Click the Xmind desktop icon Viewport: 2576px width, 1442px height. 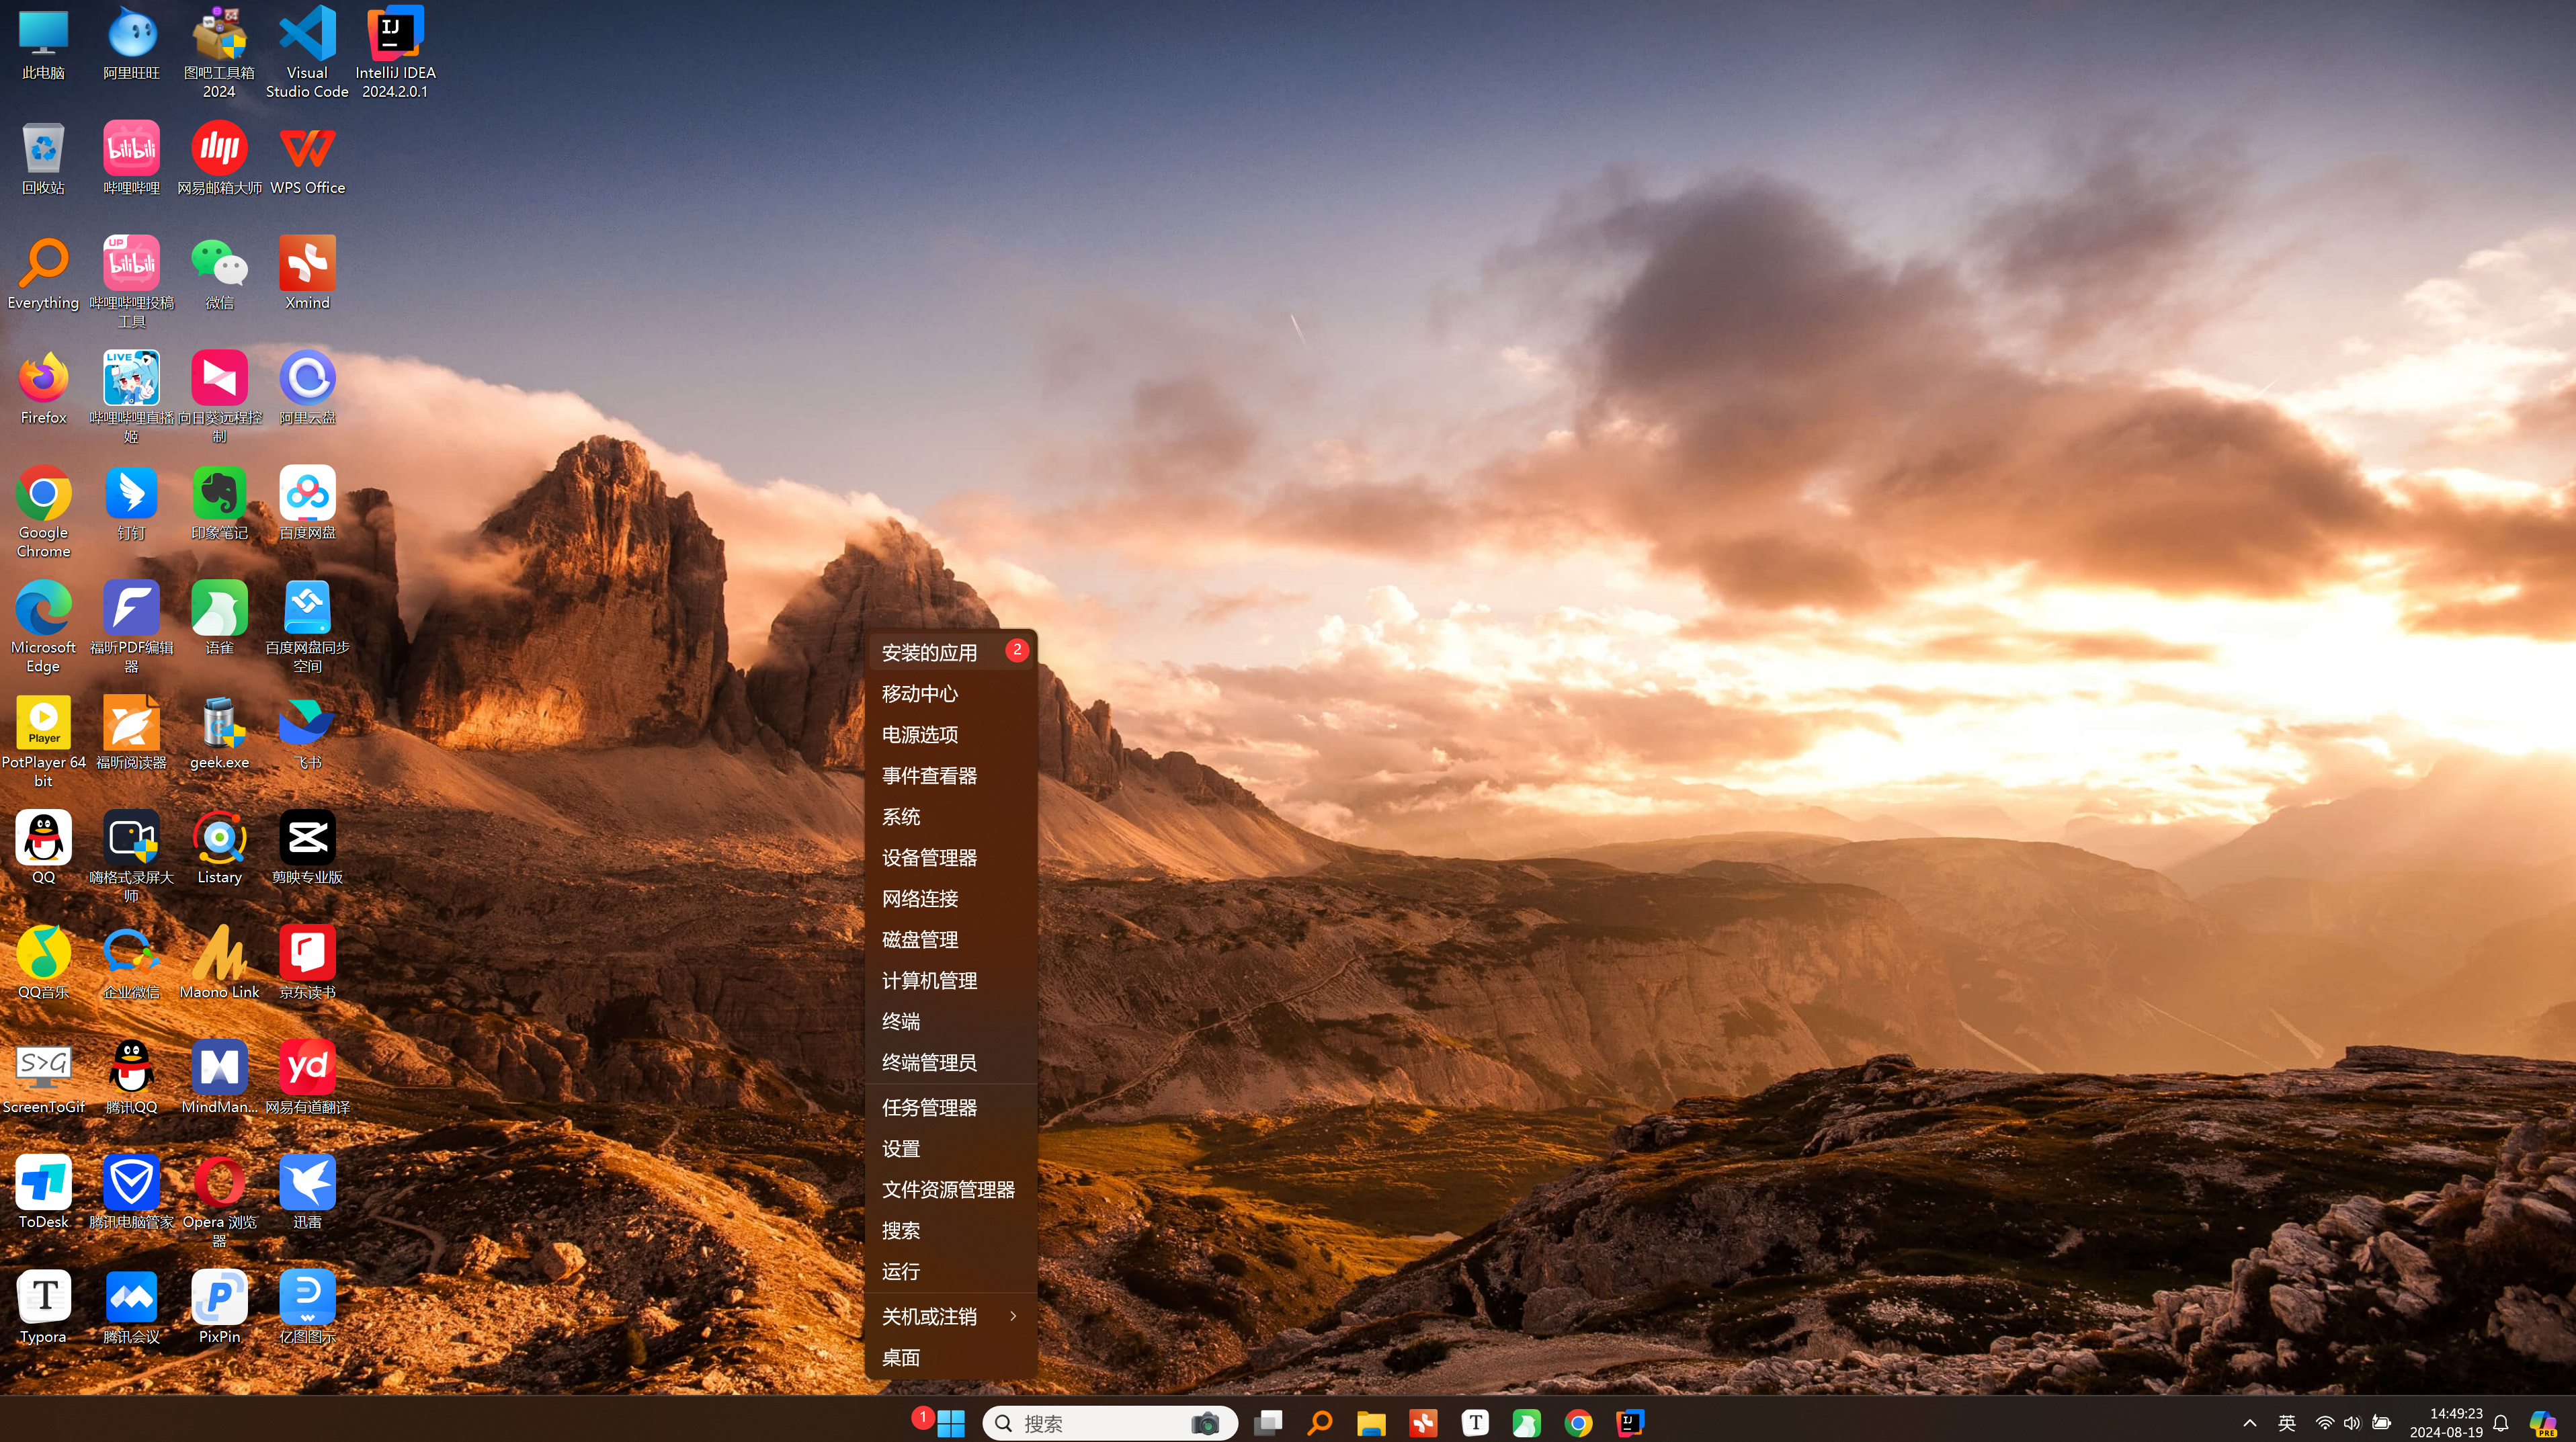pos(306,263)
